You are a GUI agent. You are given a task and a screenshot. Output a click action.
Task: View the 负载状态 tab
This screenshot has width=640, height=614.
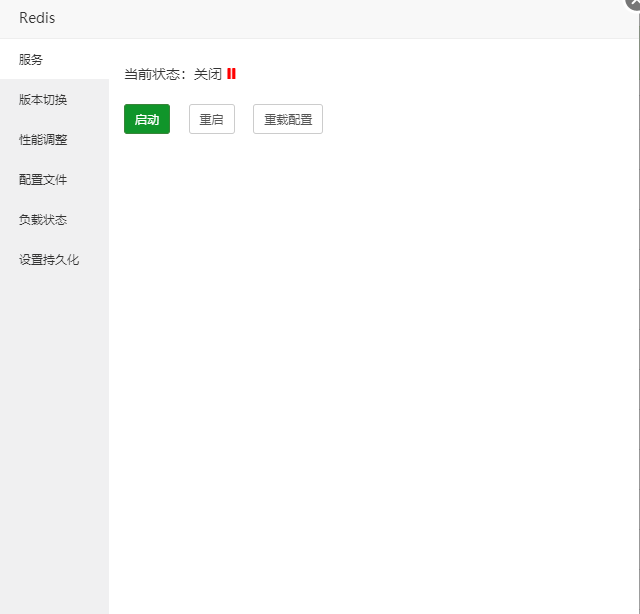[54, 219]
